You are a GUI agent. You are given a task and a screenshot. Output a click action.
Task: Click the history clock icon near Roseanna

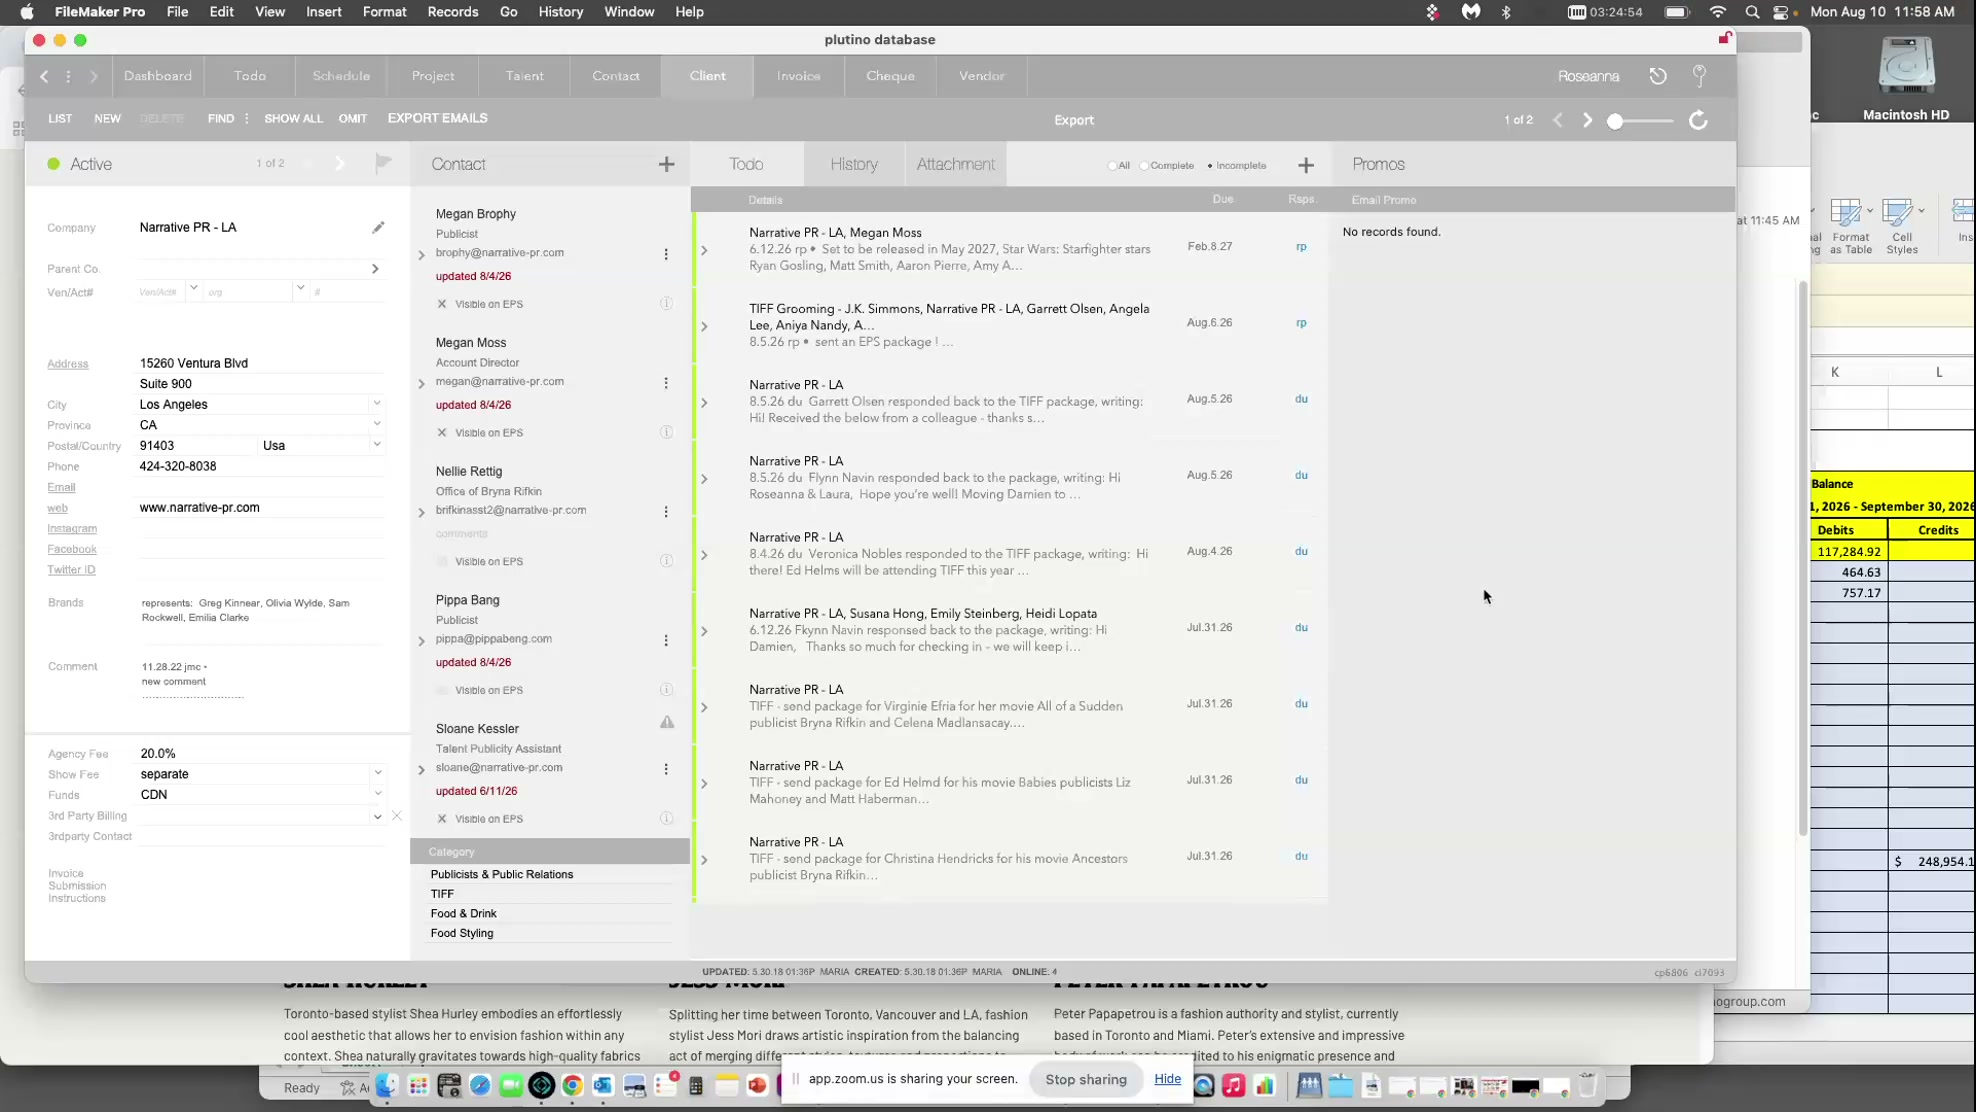1658,76
